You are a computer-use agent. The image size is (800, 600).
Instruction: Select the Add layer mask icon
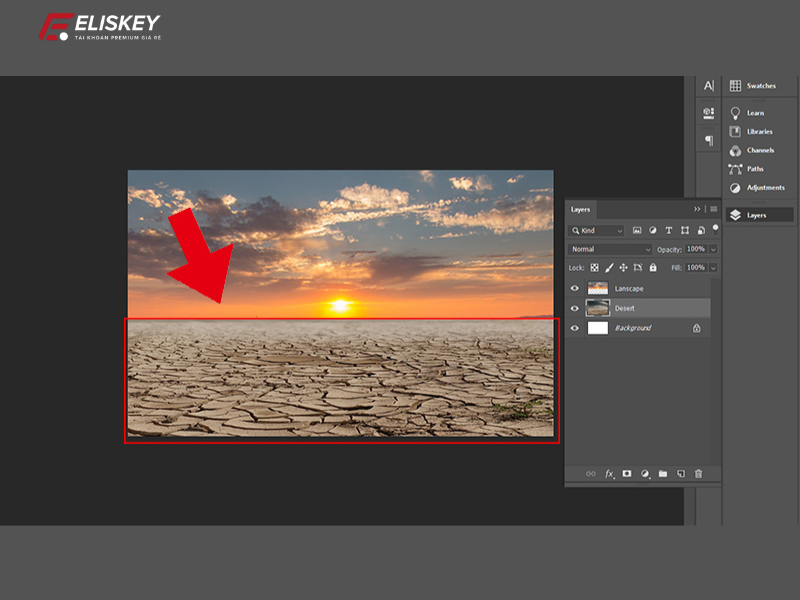626,473
